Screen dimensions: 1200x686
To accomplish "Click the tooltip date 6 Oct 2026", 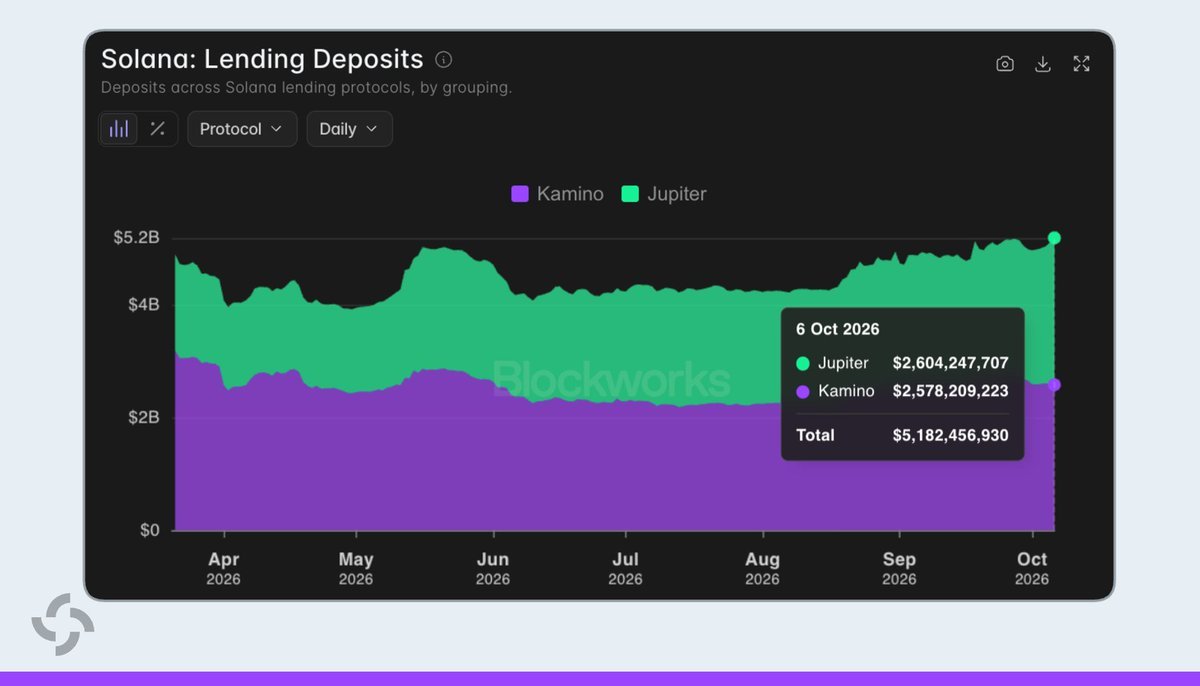I will point(838,329).
